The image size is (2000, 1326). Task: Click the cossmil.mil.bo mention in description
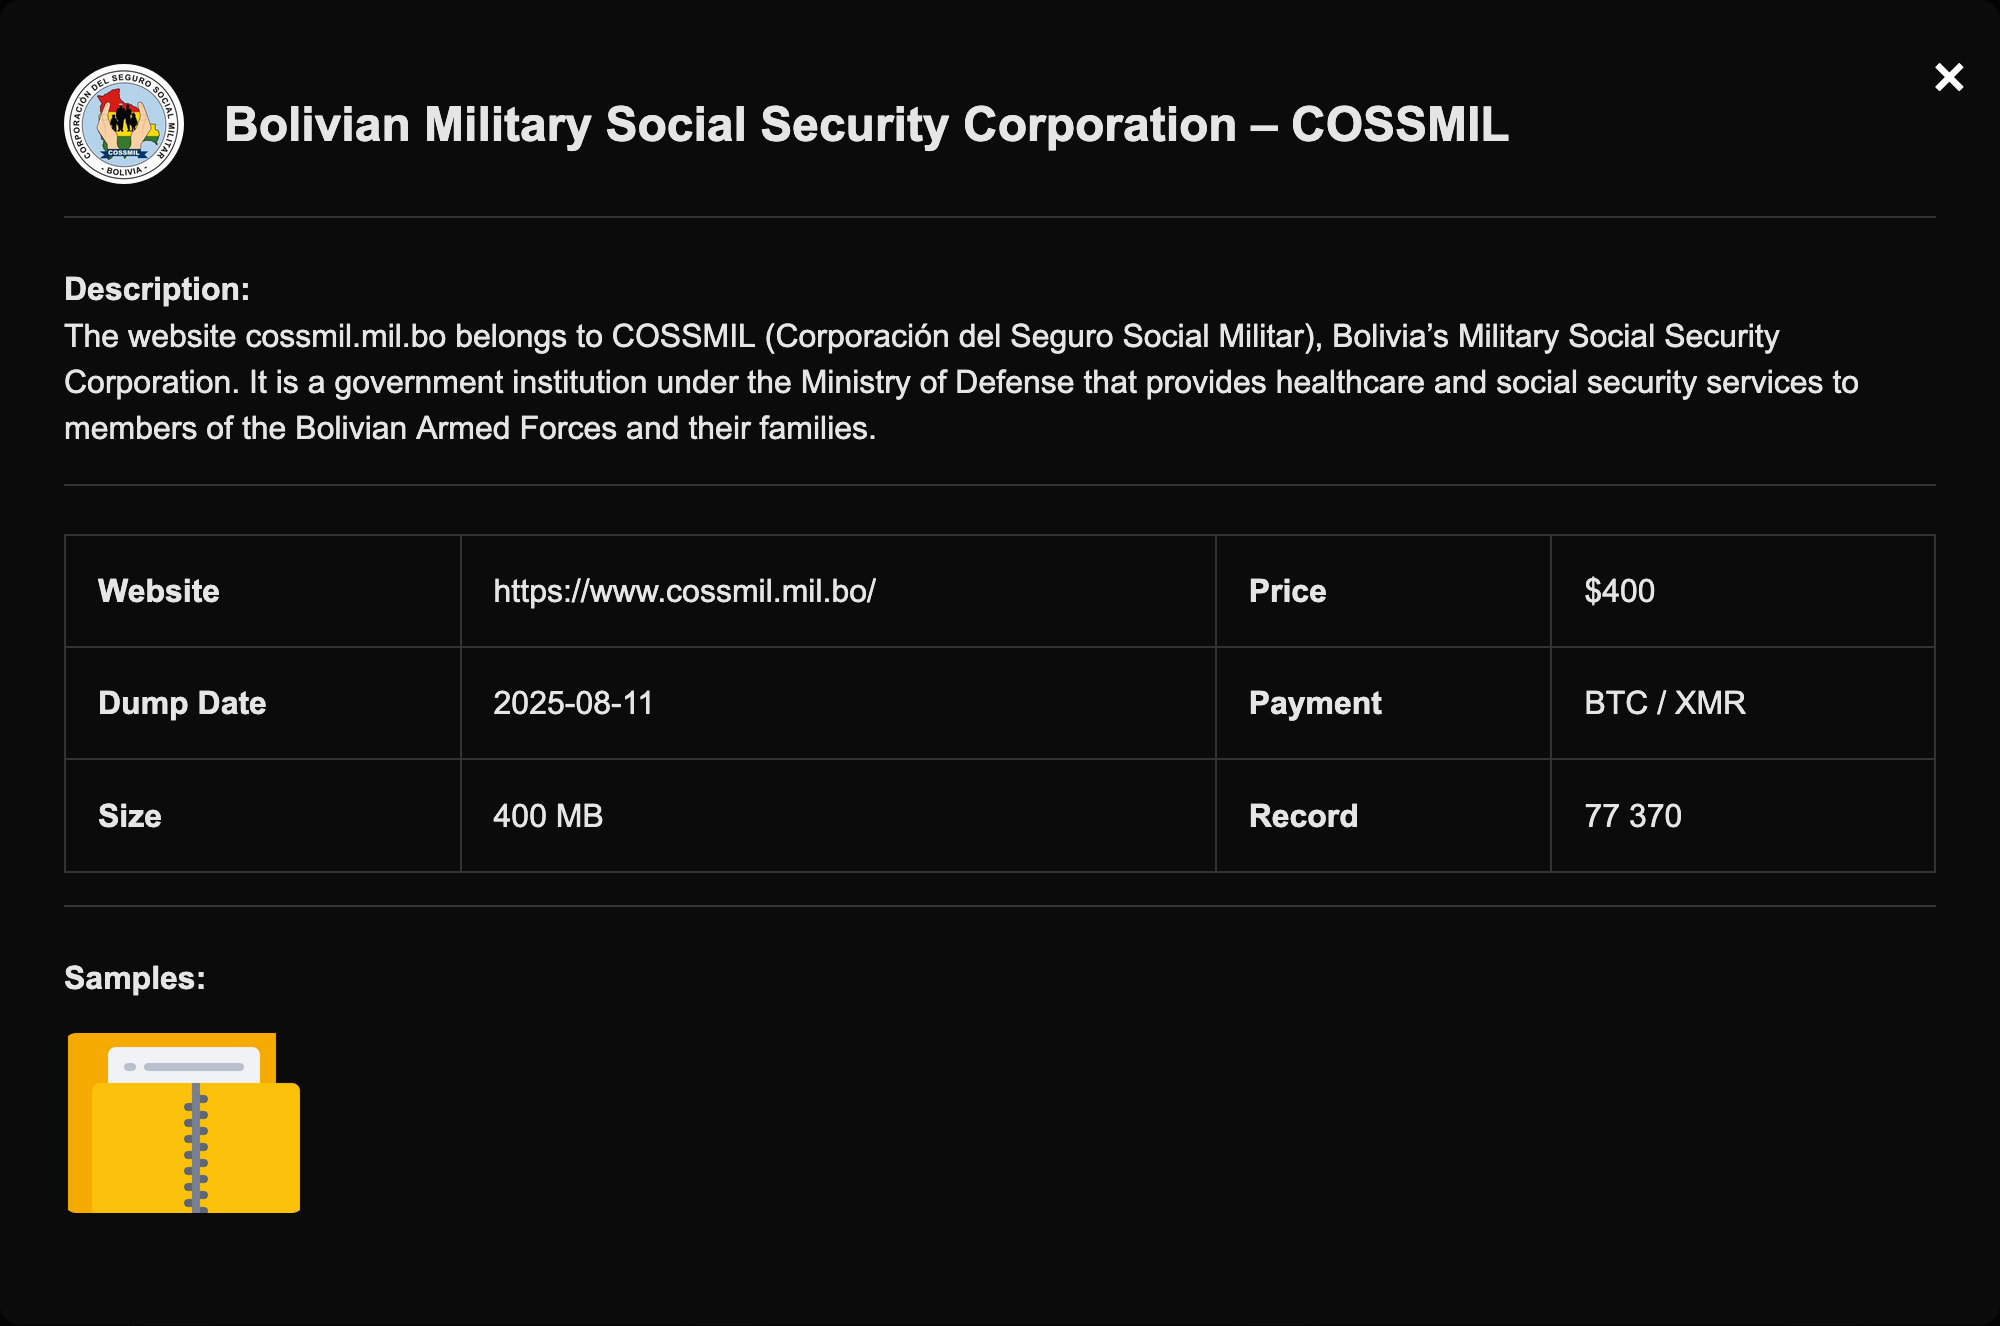point(345,337)
